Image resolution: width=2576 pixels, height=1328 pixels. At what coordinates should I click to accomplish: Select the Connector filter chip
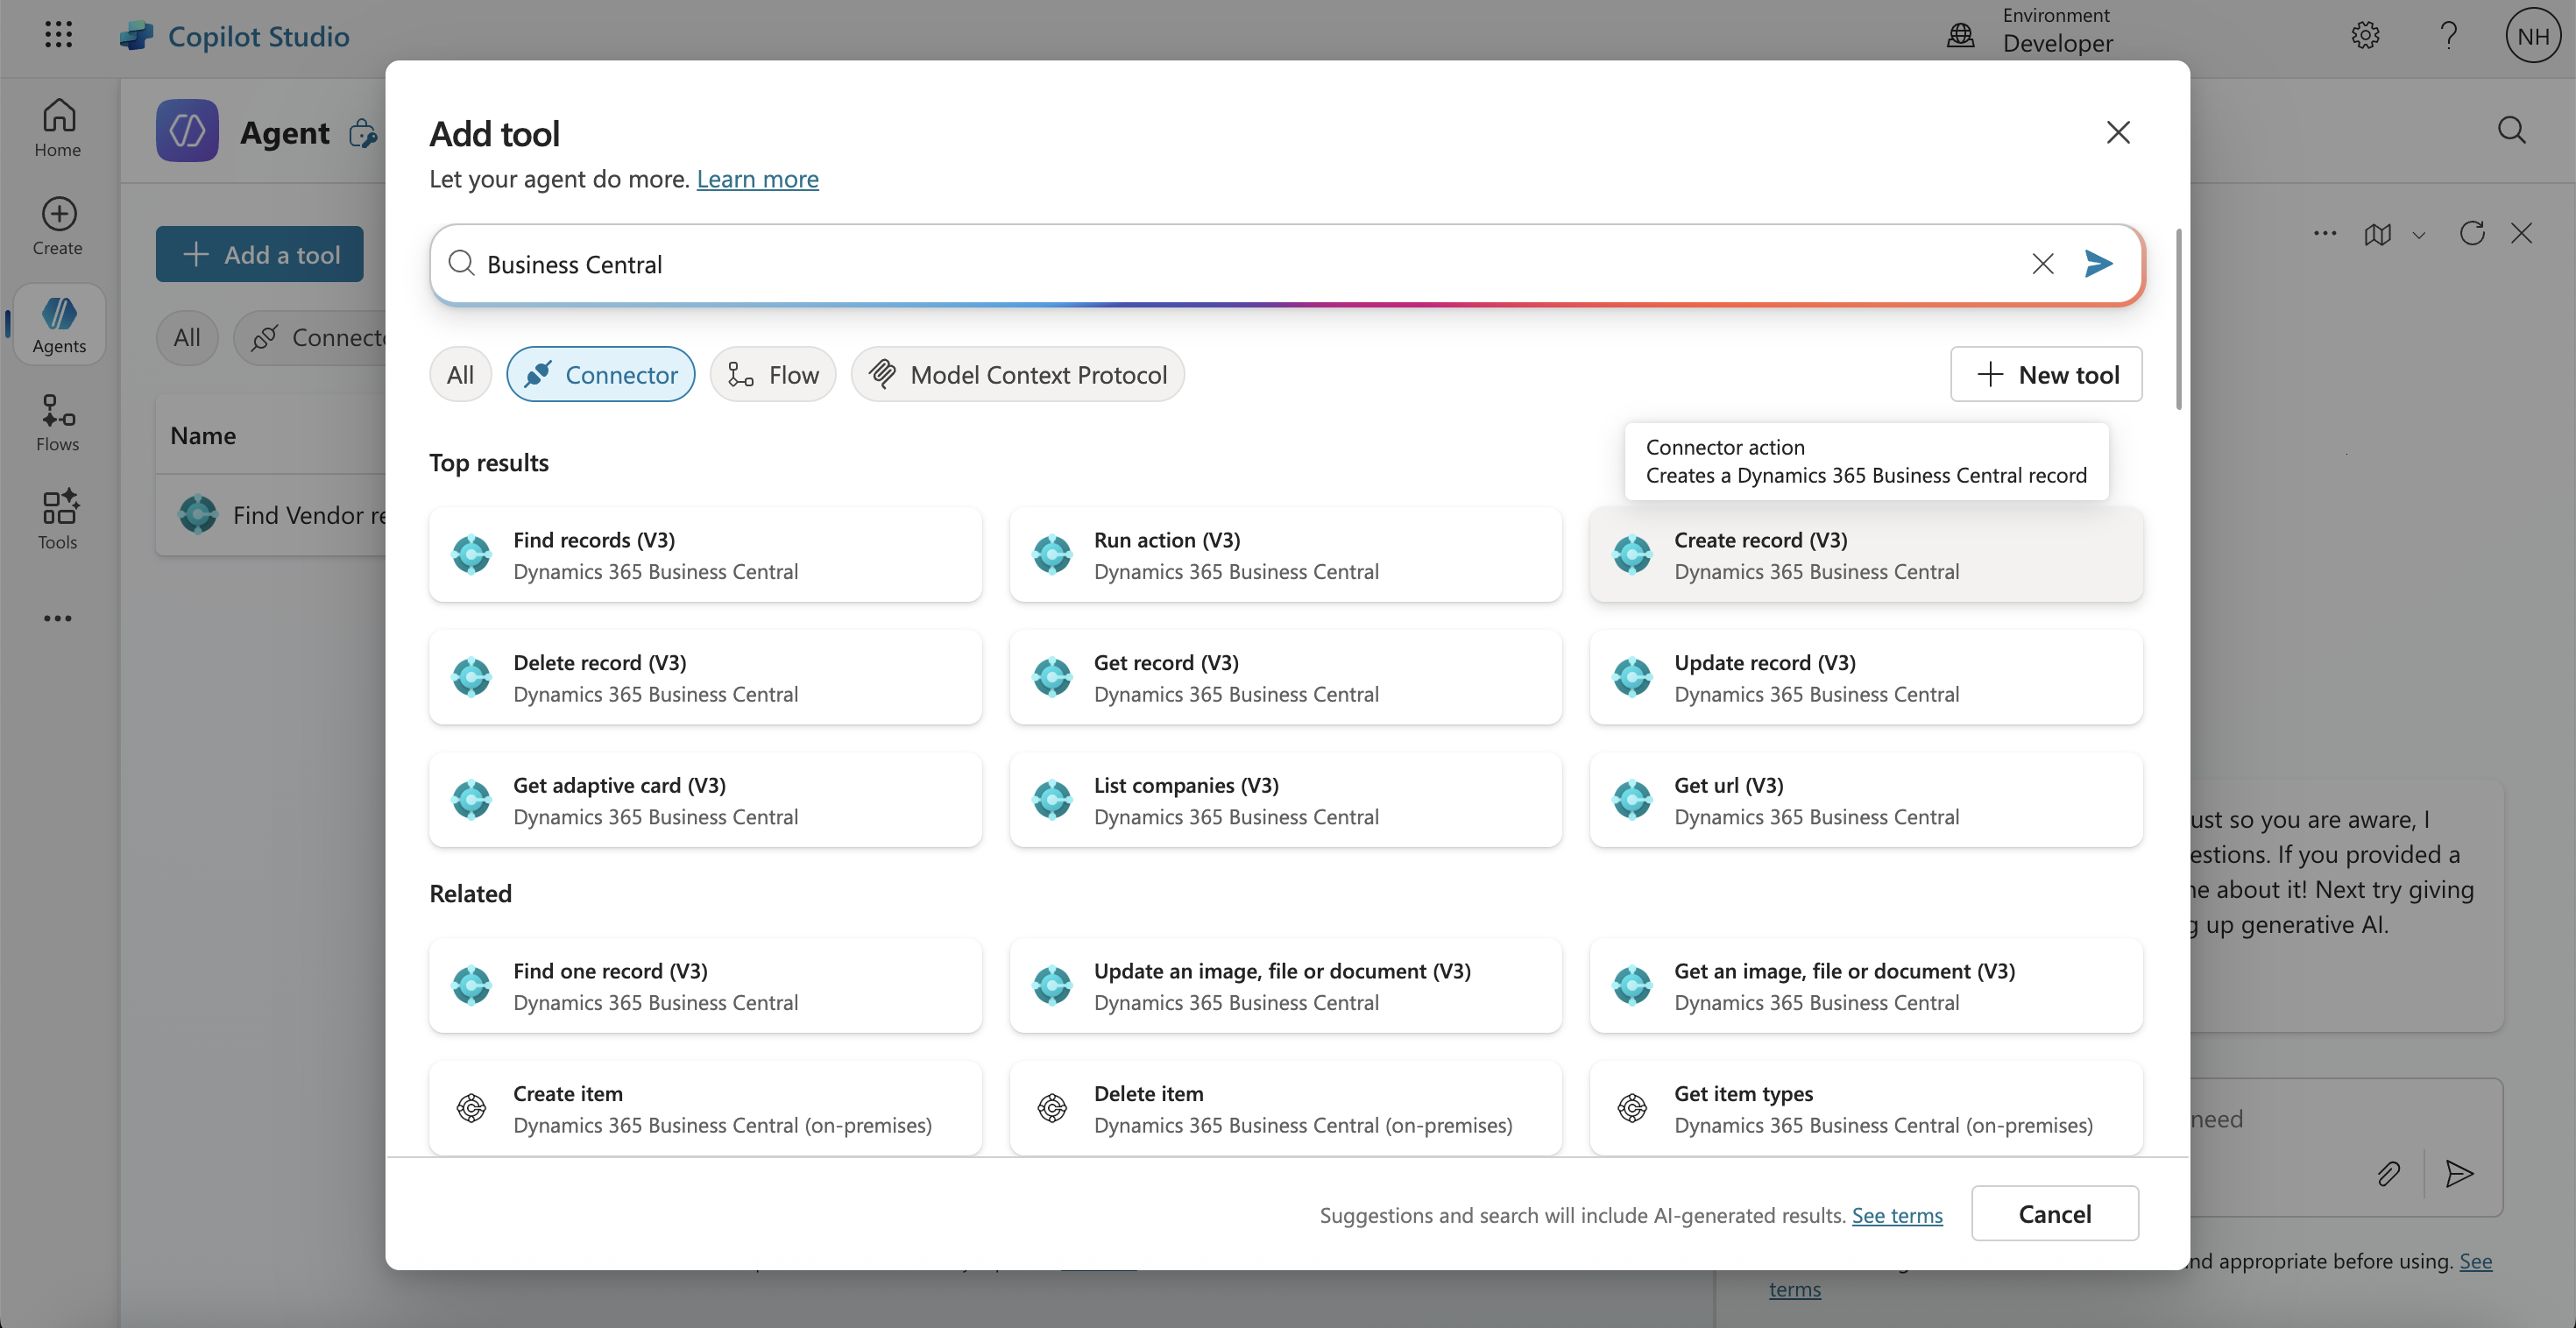(x=600, y=375)
